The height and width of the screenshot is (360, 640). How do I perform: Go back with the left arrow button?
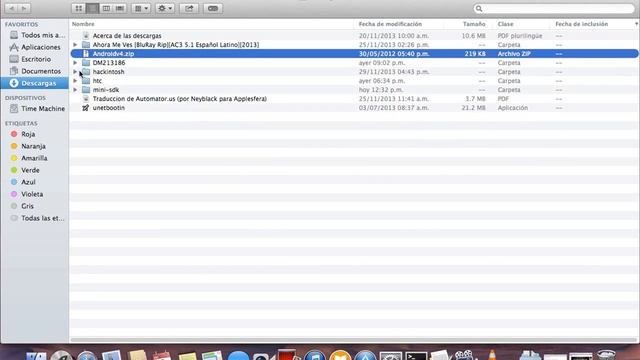tap(11, 8)
